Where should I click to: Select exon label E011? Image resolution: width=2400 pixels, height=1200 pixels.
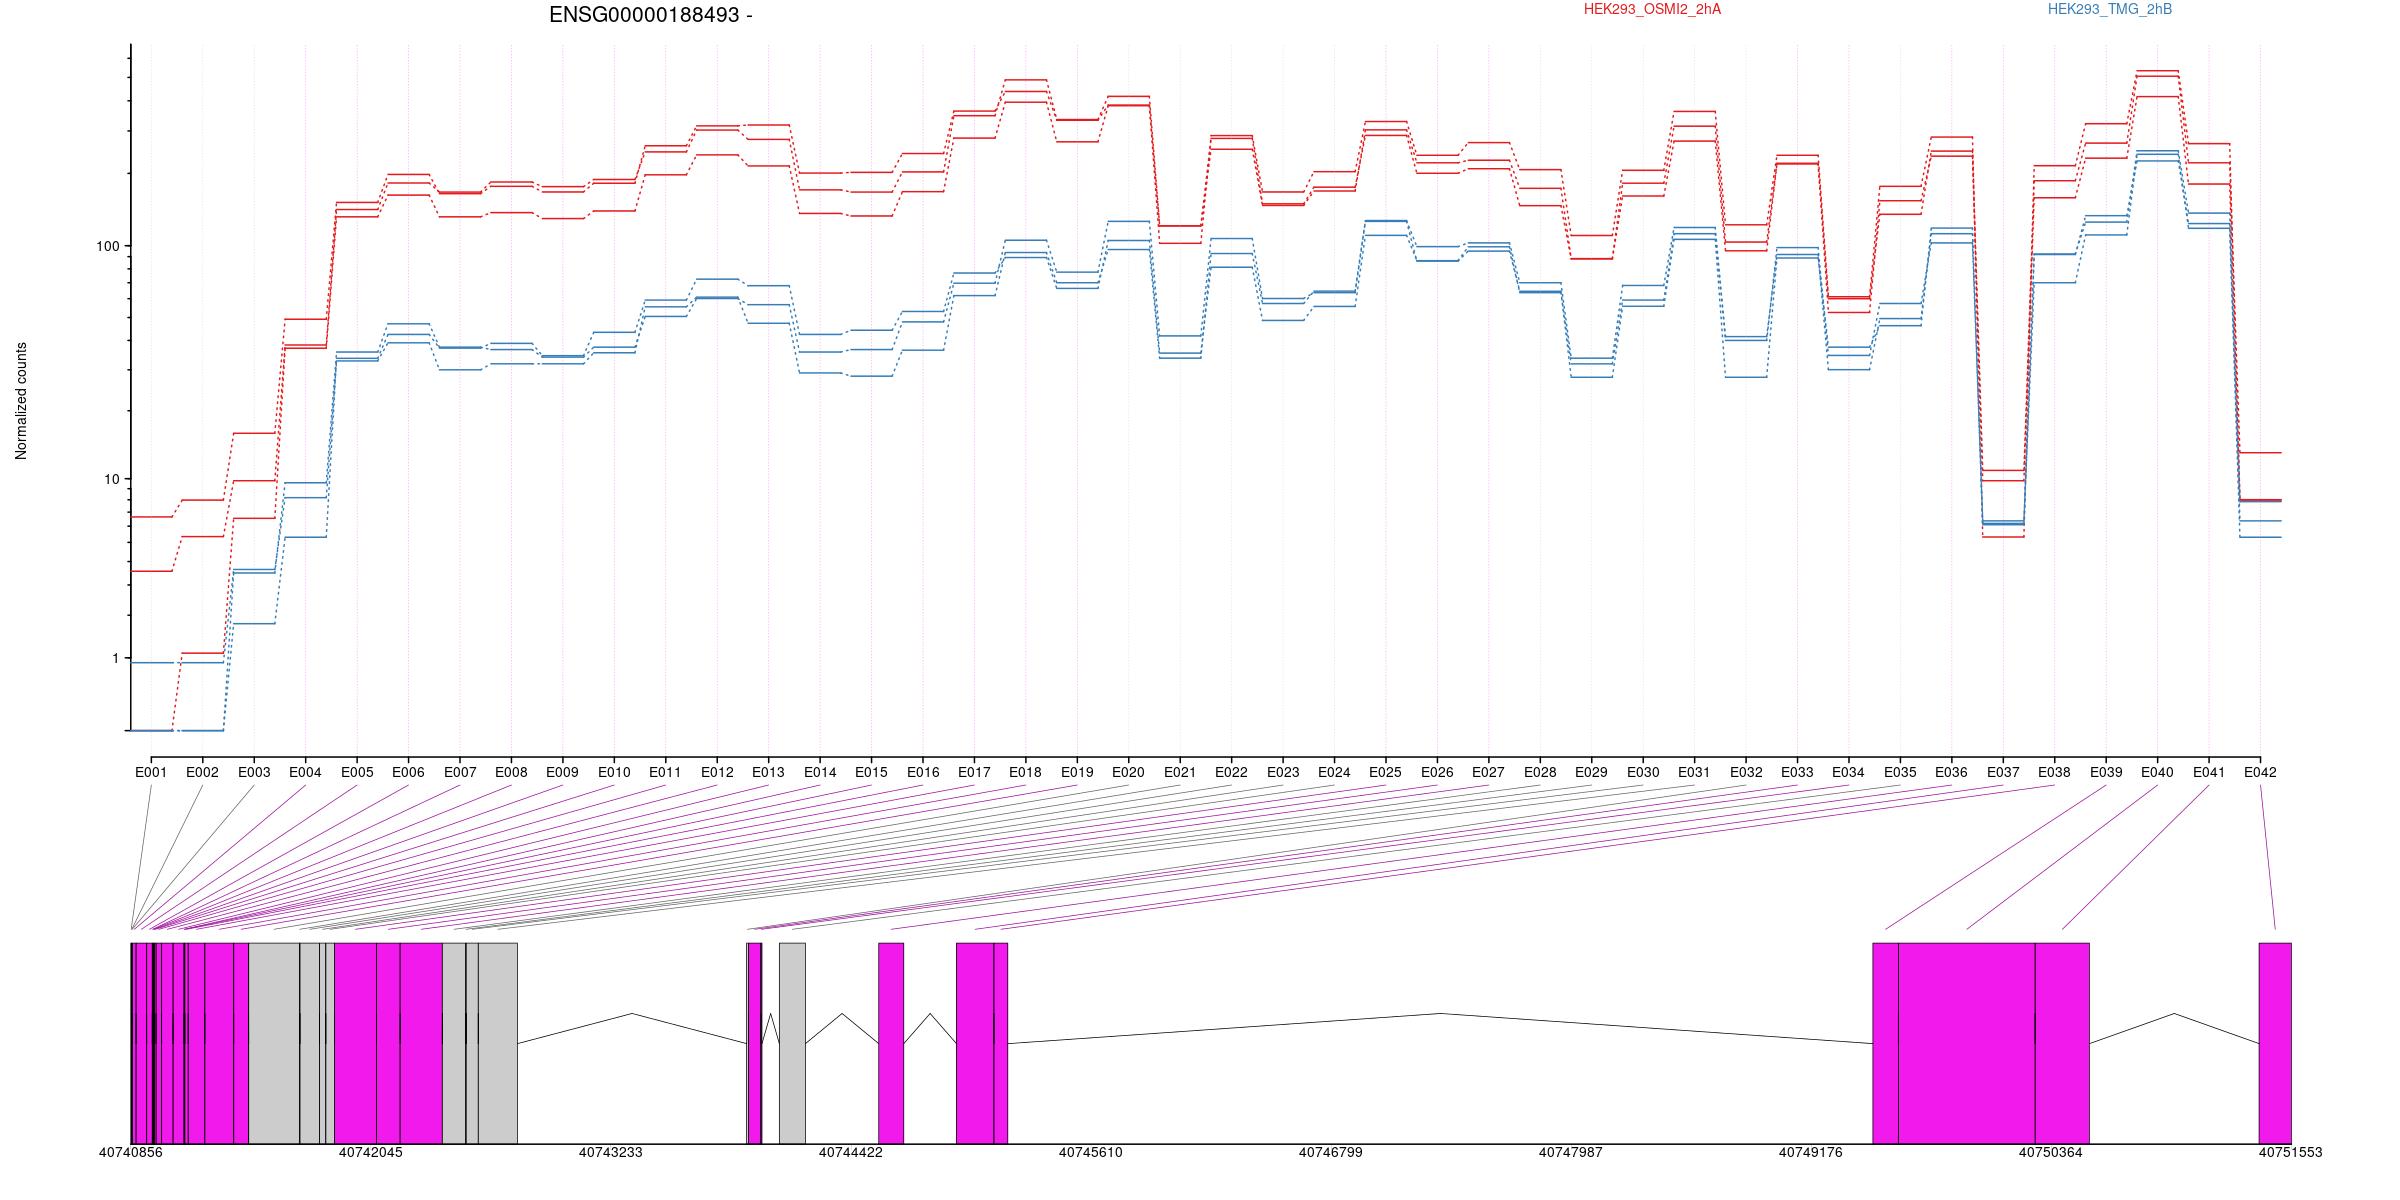(665, 772)
